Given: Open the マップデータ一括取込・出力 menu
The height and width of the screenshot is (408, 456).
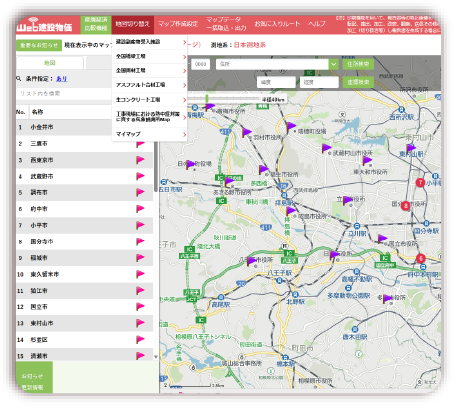Looking at the screenshot, I should coord(226,24).
